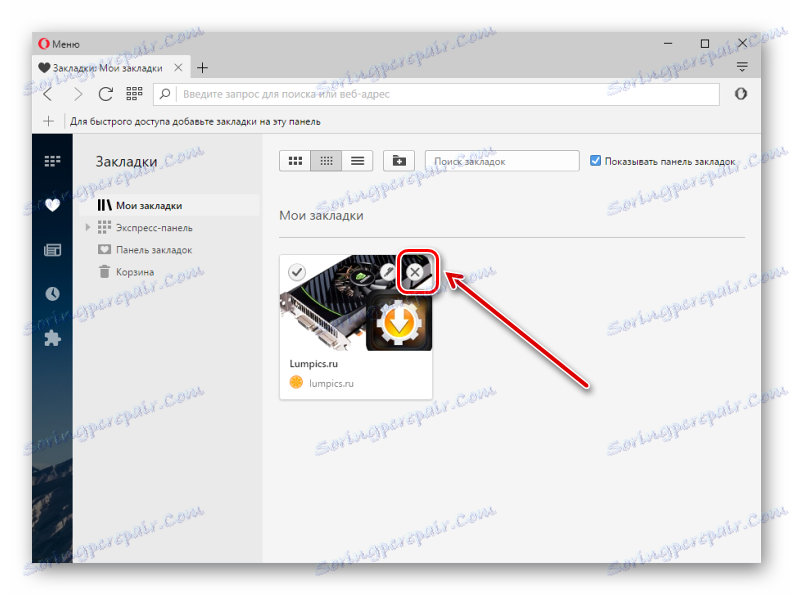Open the Opera Меню button
The image size is (793, 595).
coord(59,44)
